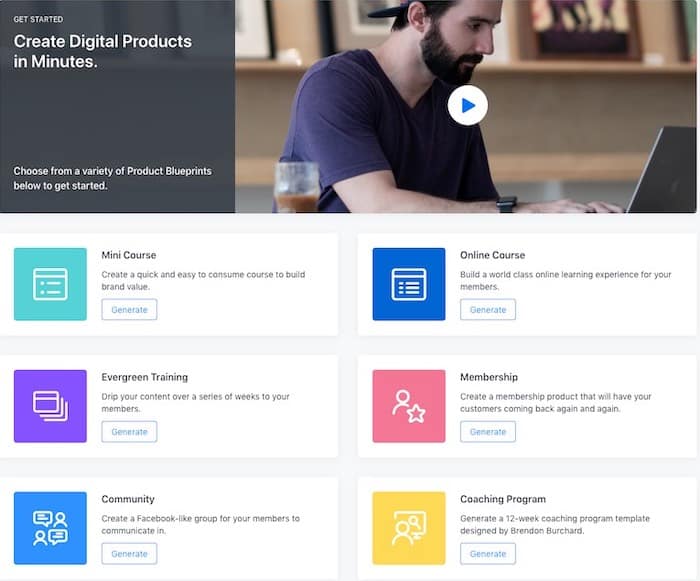Click the Membership title
This screenshot has width=700, height=581.
point(489,377)
